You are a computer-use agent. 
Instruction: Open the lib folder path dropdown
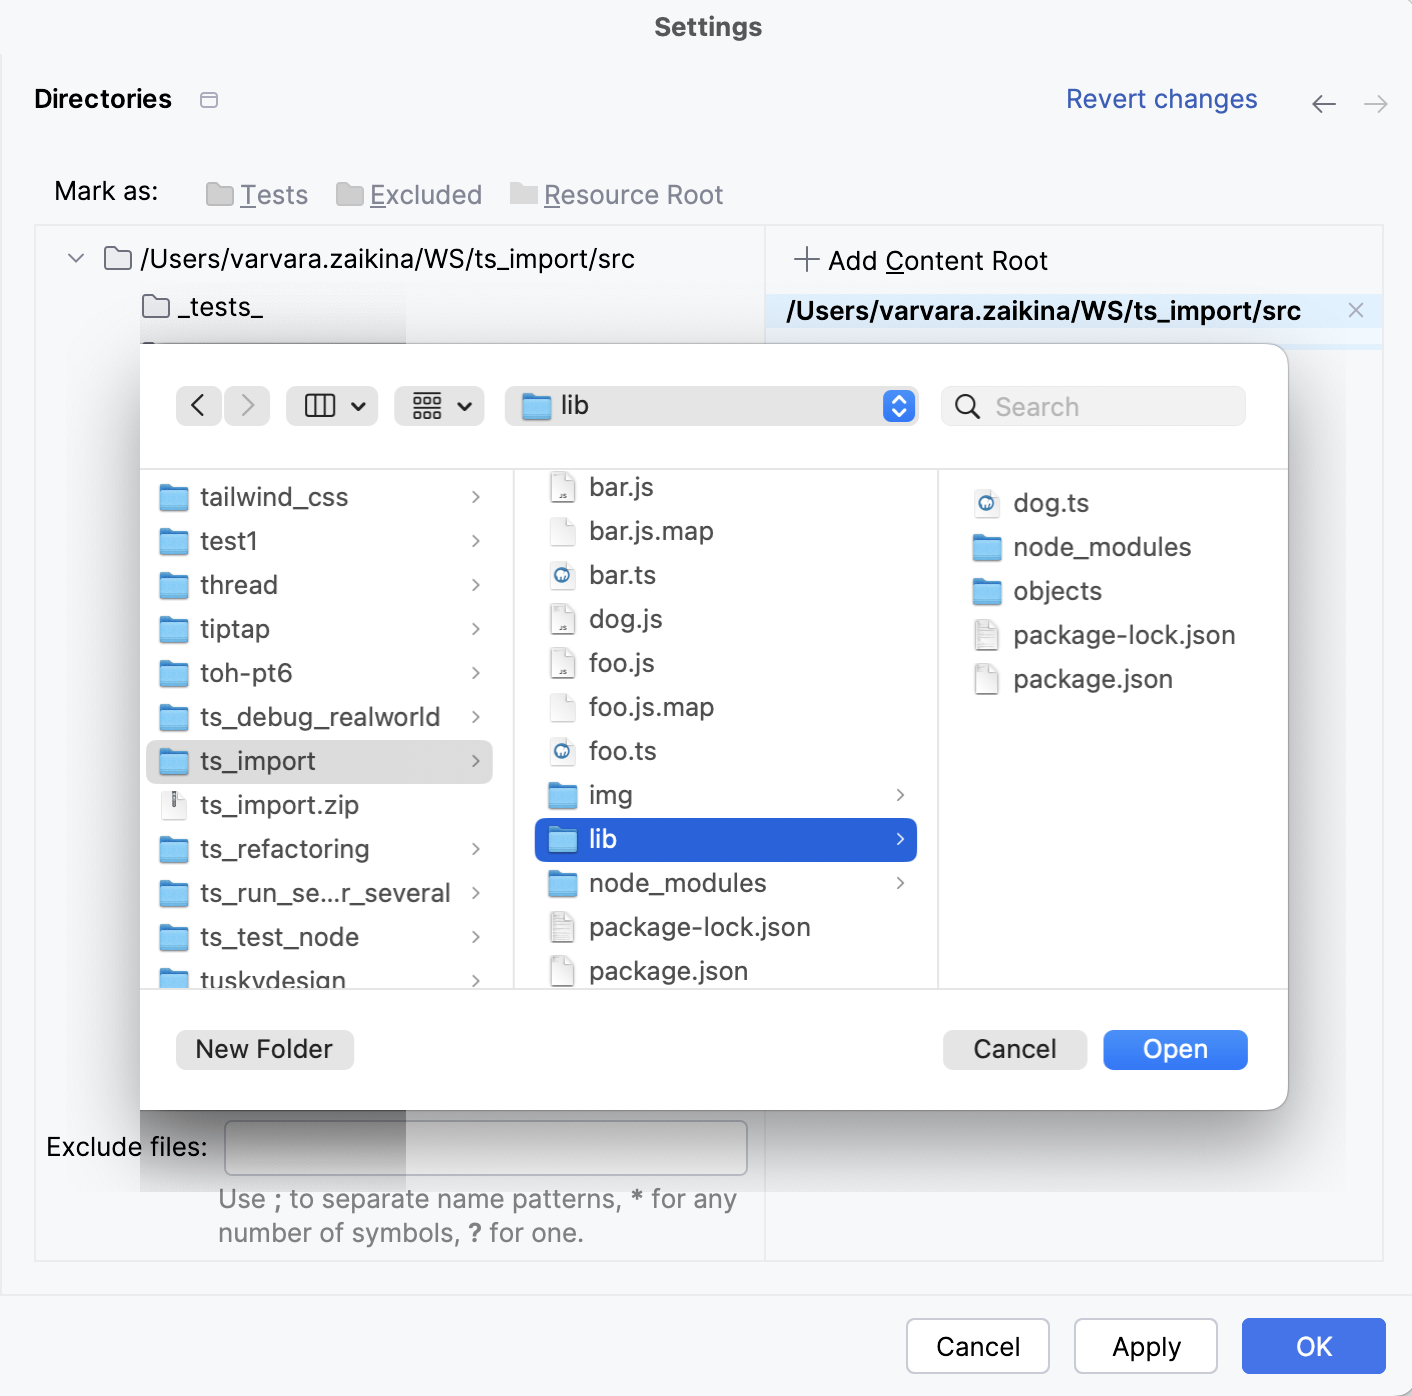tap(897, 406)
